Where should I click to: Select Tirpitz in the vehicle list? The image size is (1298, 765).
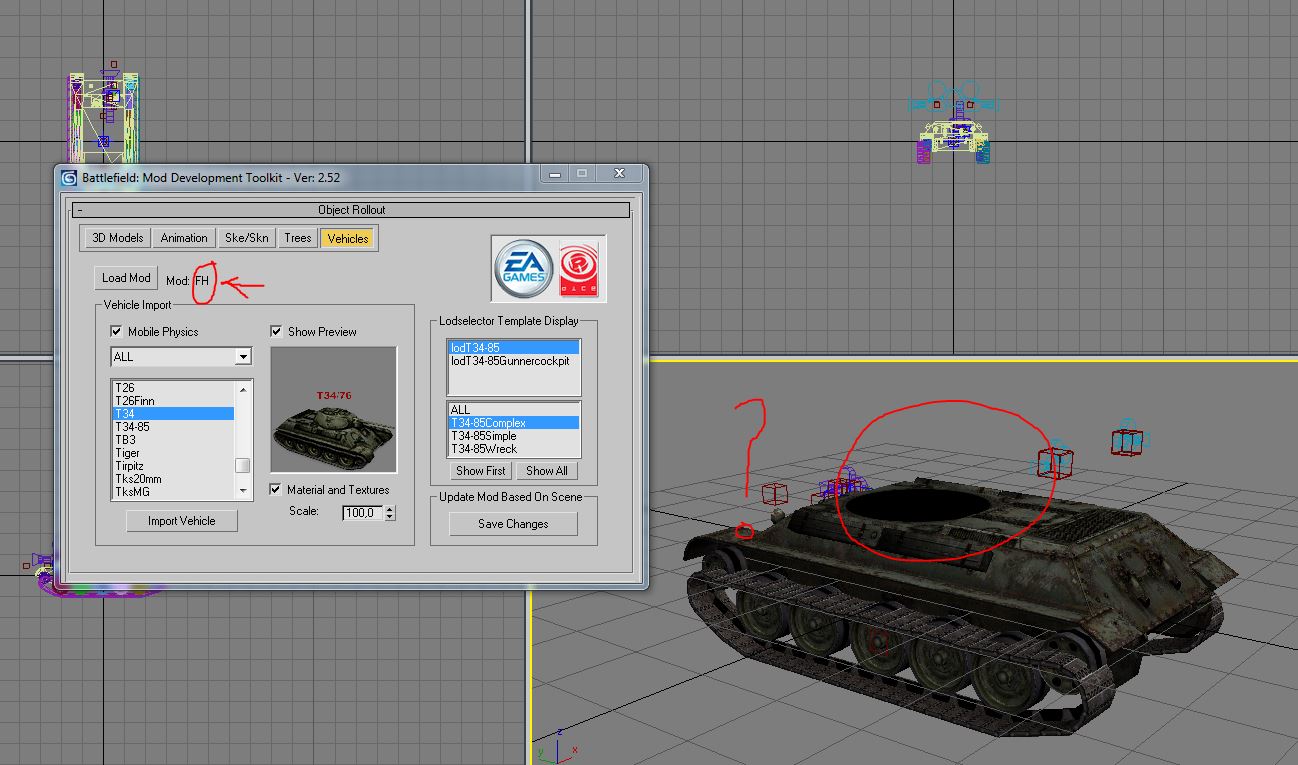pyautogui.click(x=173, y=465)
